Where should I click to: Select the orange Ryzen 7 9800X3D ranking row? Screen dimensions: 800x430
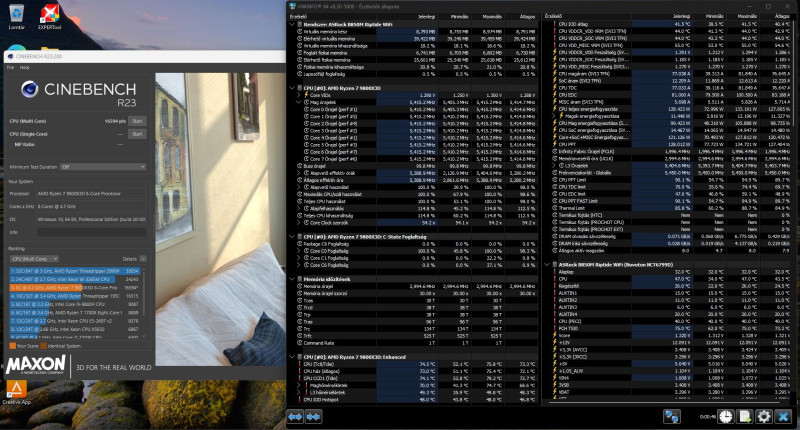74,288
